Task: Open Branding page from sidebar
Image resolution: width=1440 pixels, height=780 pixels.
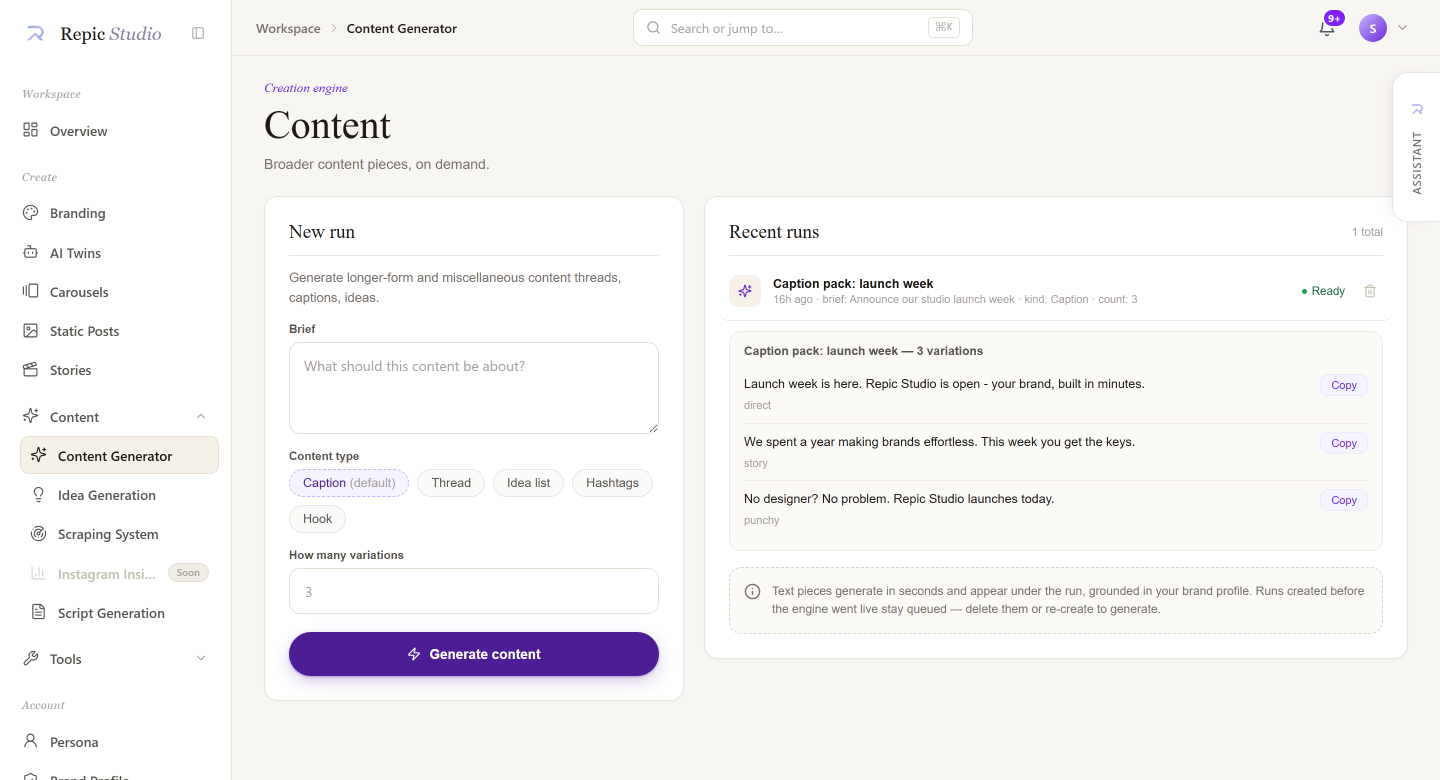Action: [119, 213]
